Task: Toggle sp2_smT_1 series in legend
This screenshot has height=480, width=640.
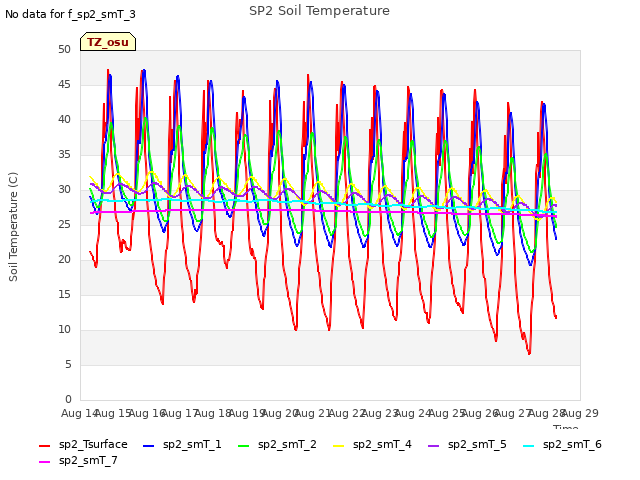Action: click(182, 444)
